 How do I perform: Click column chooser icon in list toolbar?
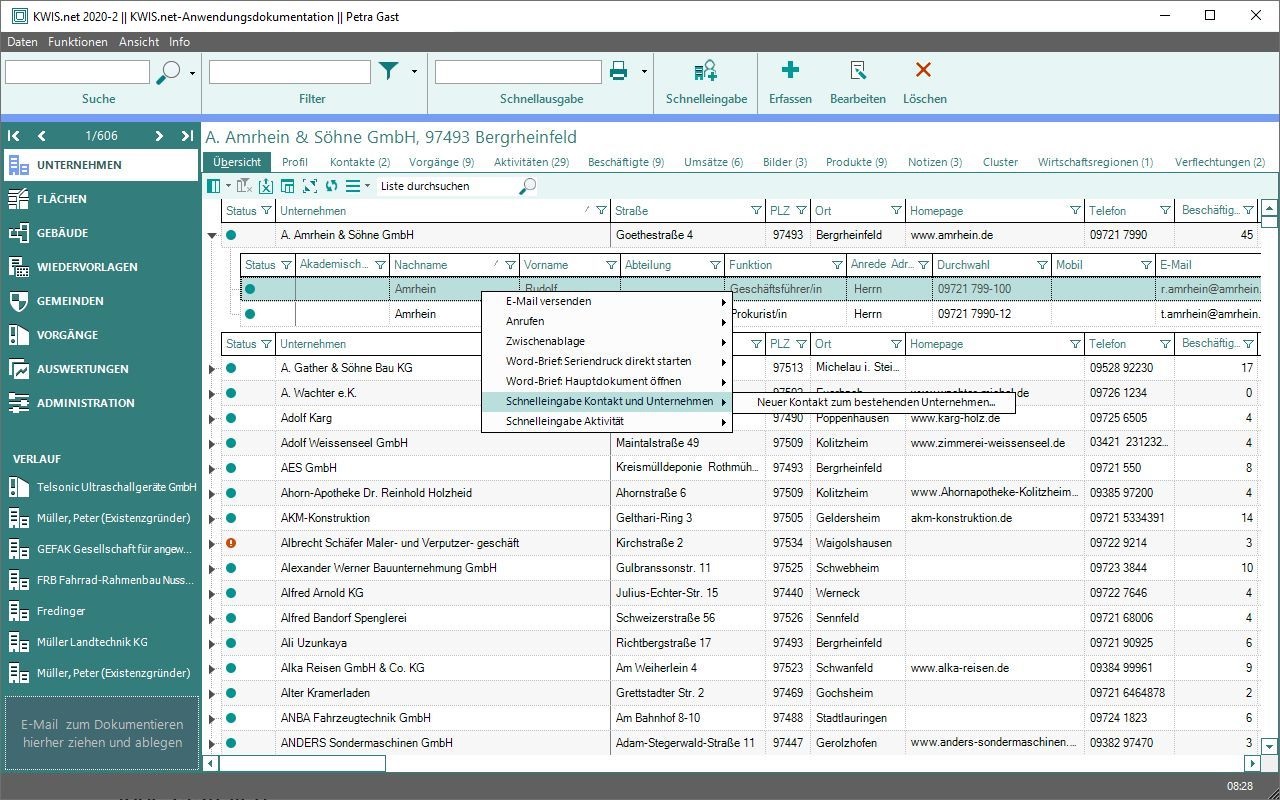point(214,186)
